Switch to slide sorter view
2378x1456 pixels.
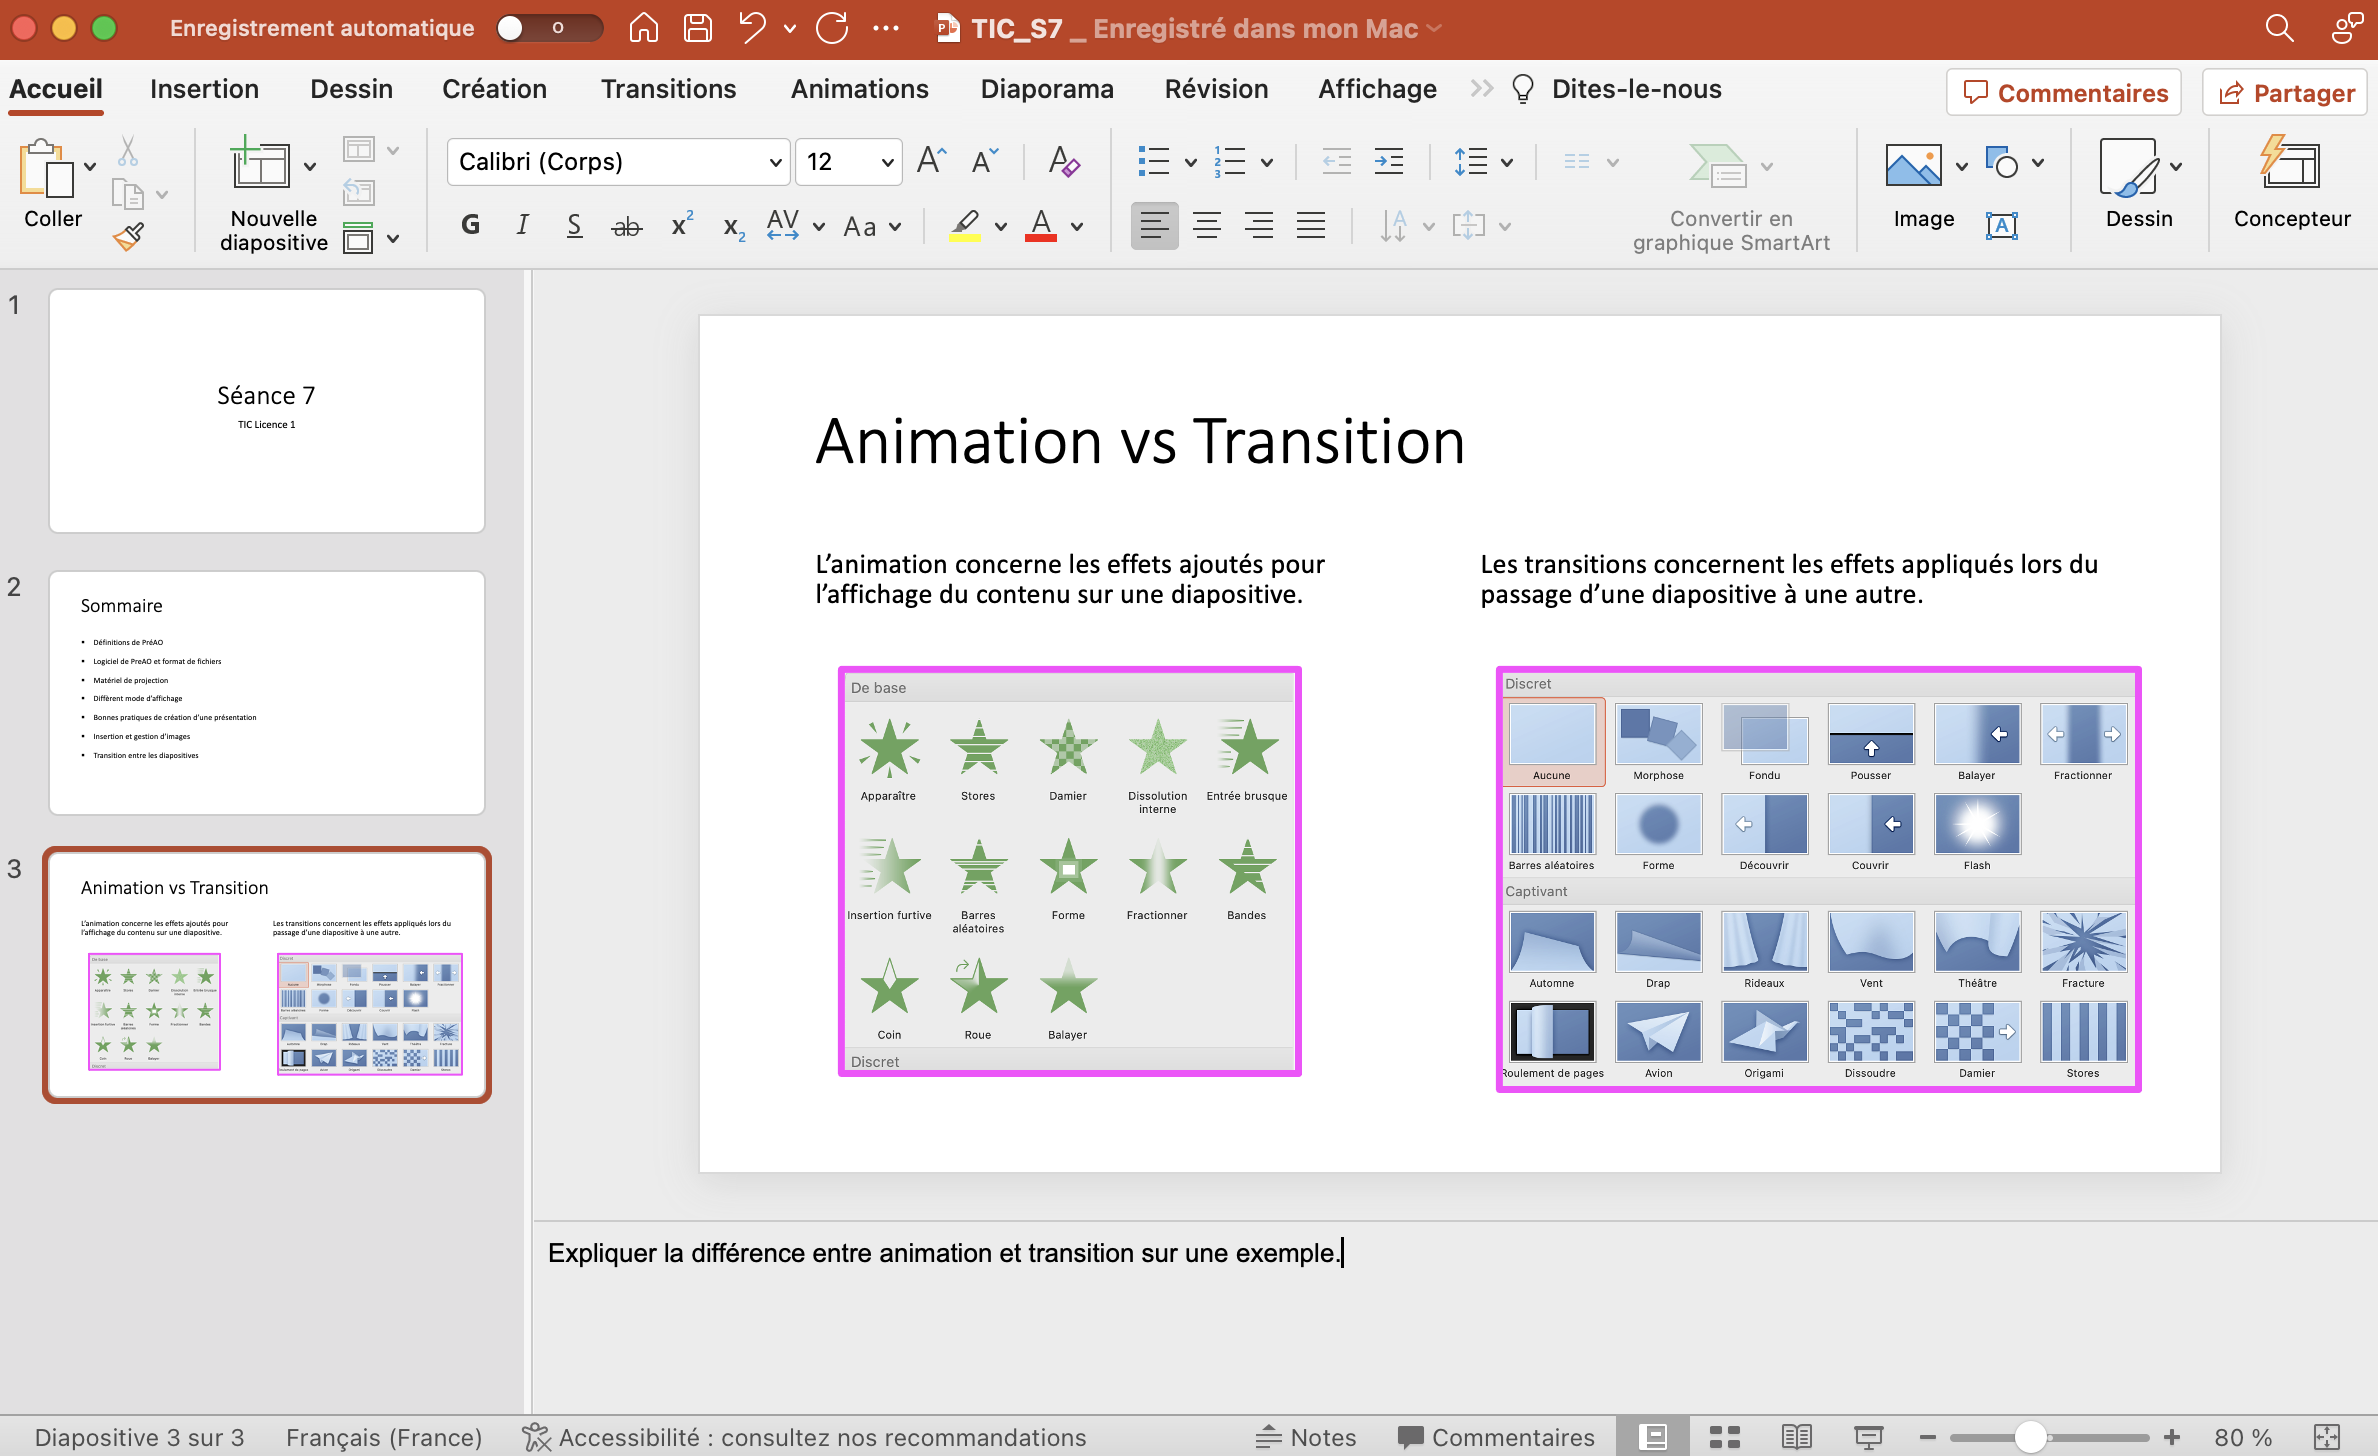click(1725, 1437)
